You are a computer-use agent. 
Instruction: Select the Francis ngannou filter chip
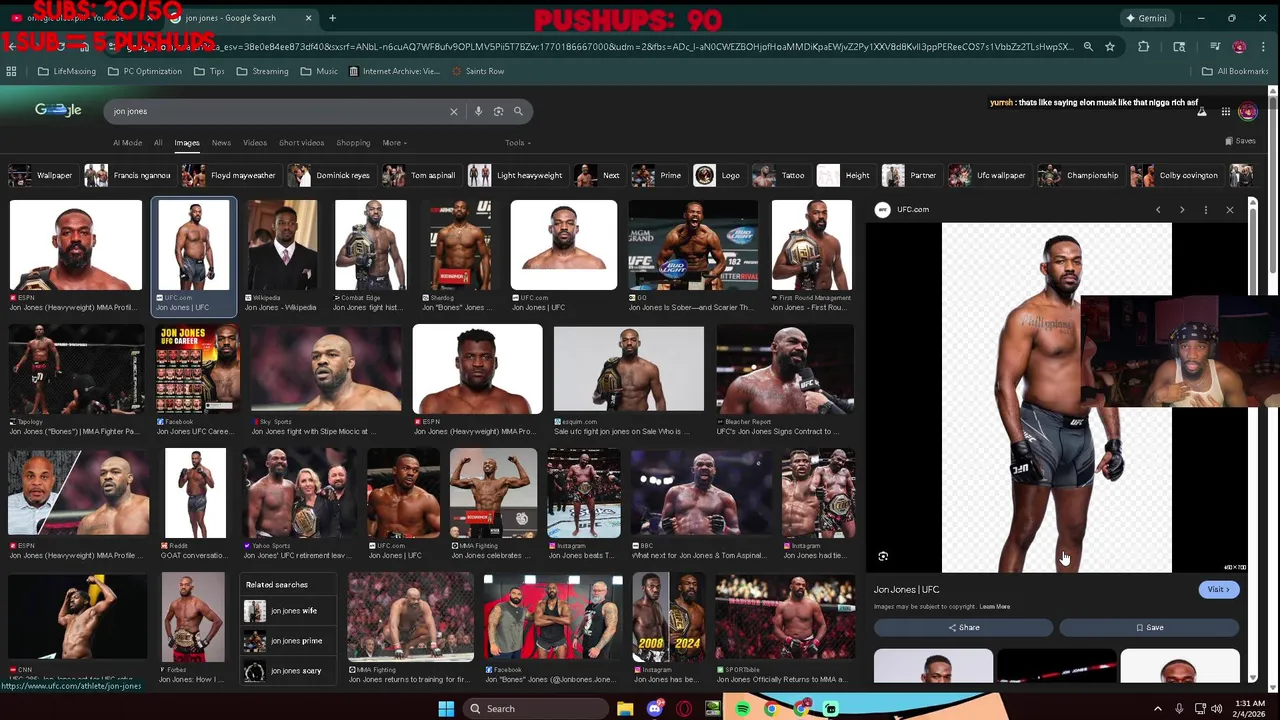click(x=129, y=176)
